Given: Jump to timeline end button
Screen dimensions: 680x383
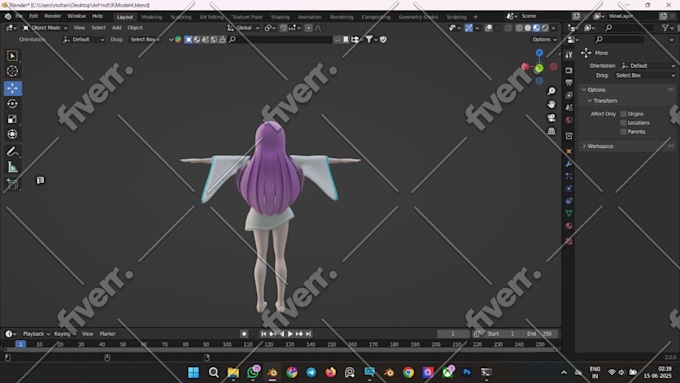Looking at the screenshot, I should [x=308, y=334].
